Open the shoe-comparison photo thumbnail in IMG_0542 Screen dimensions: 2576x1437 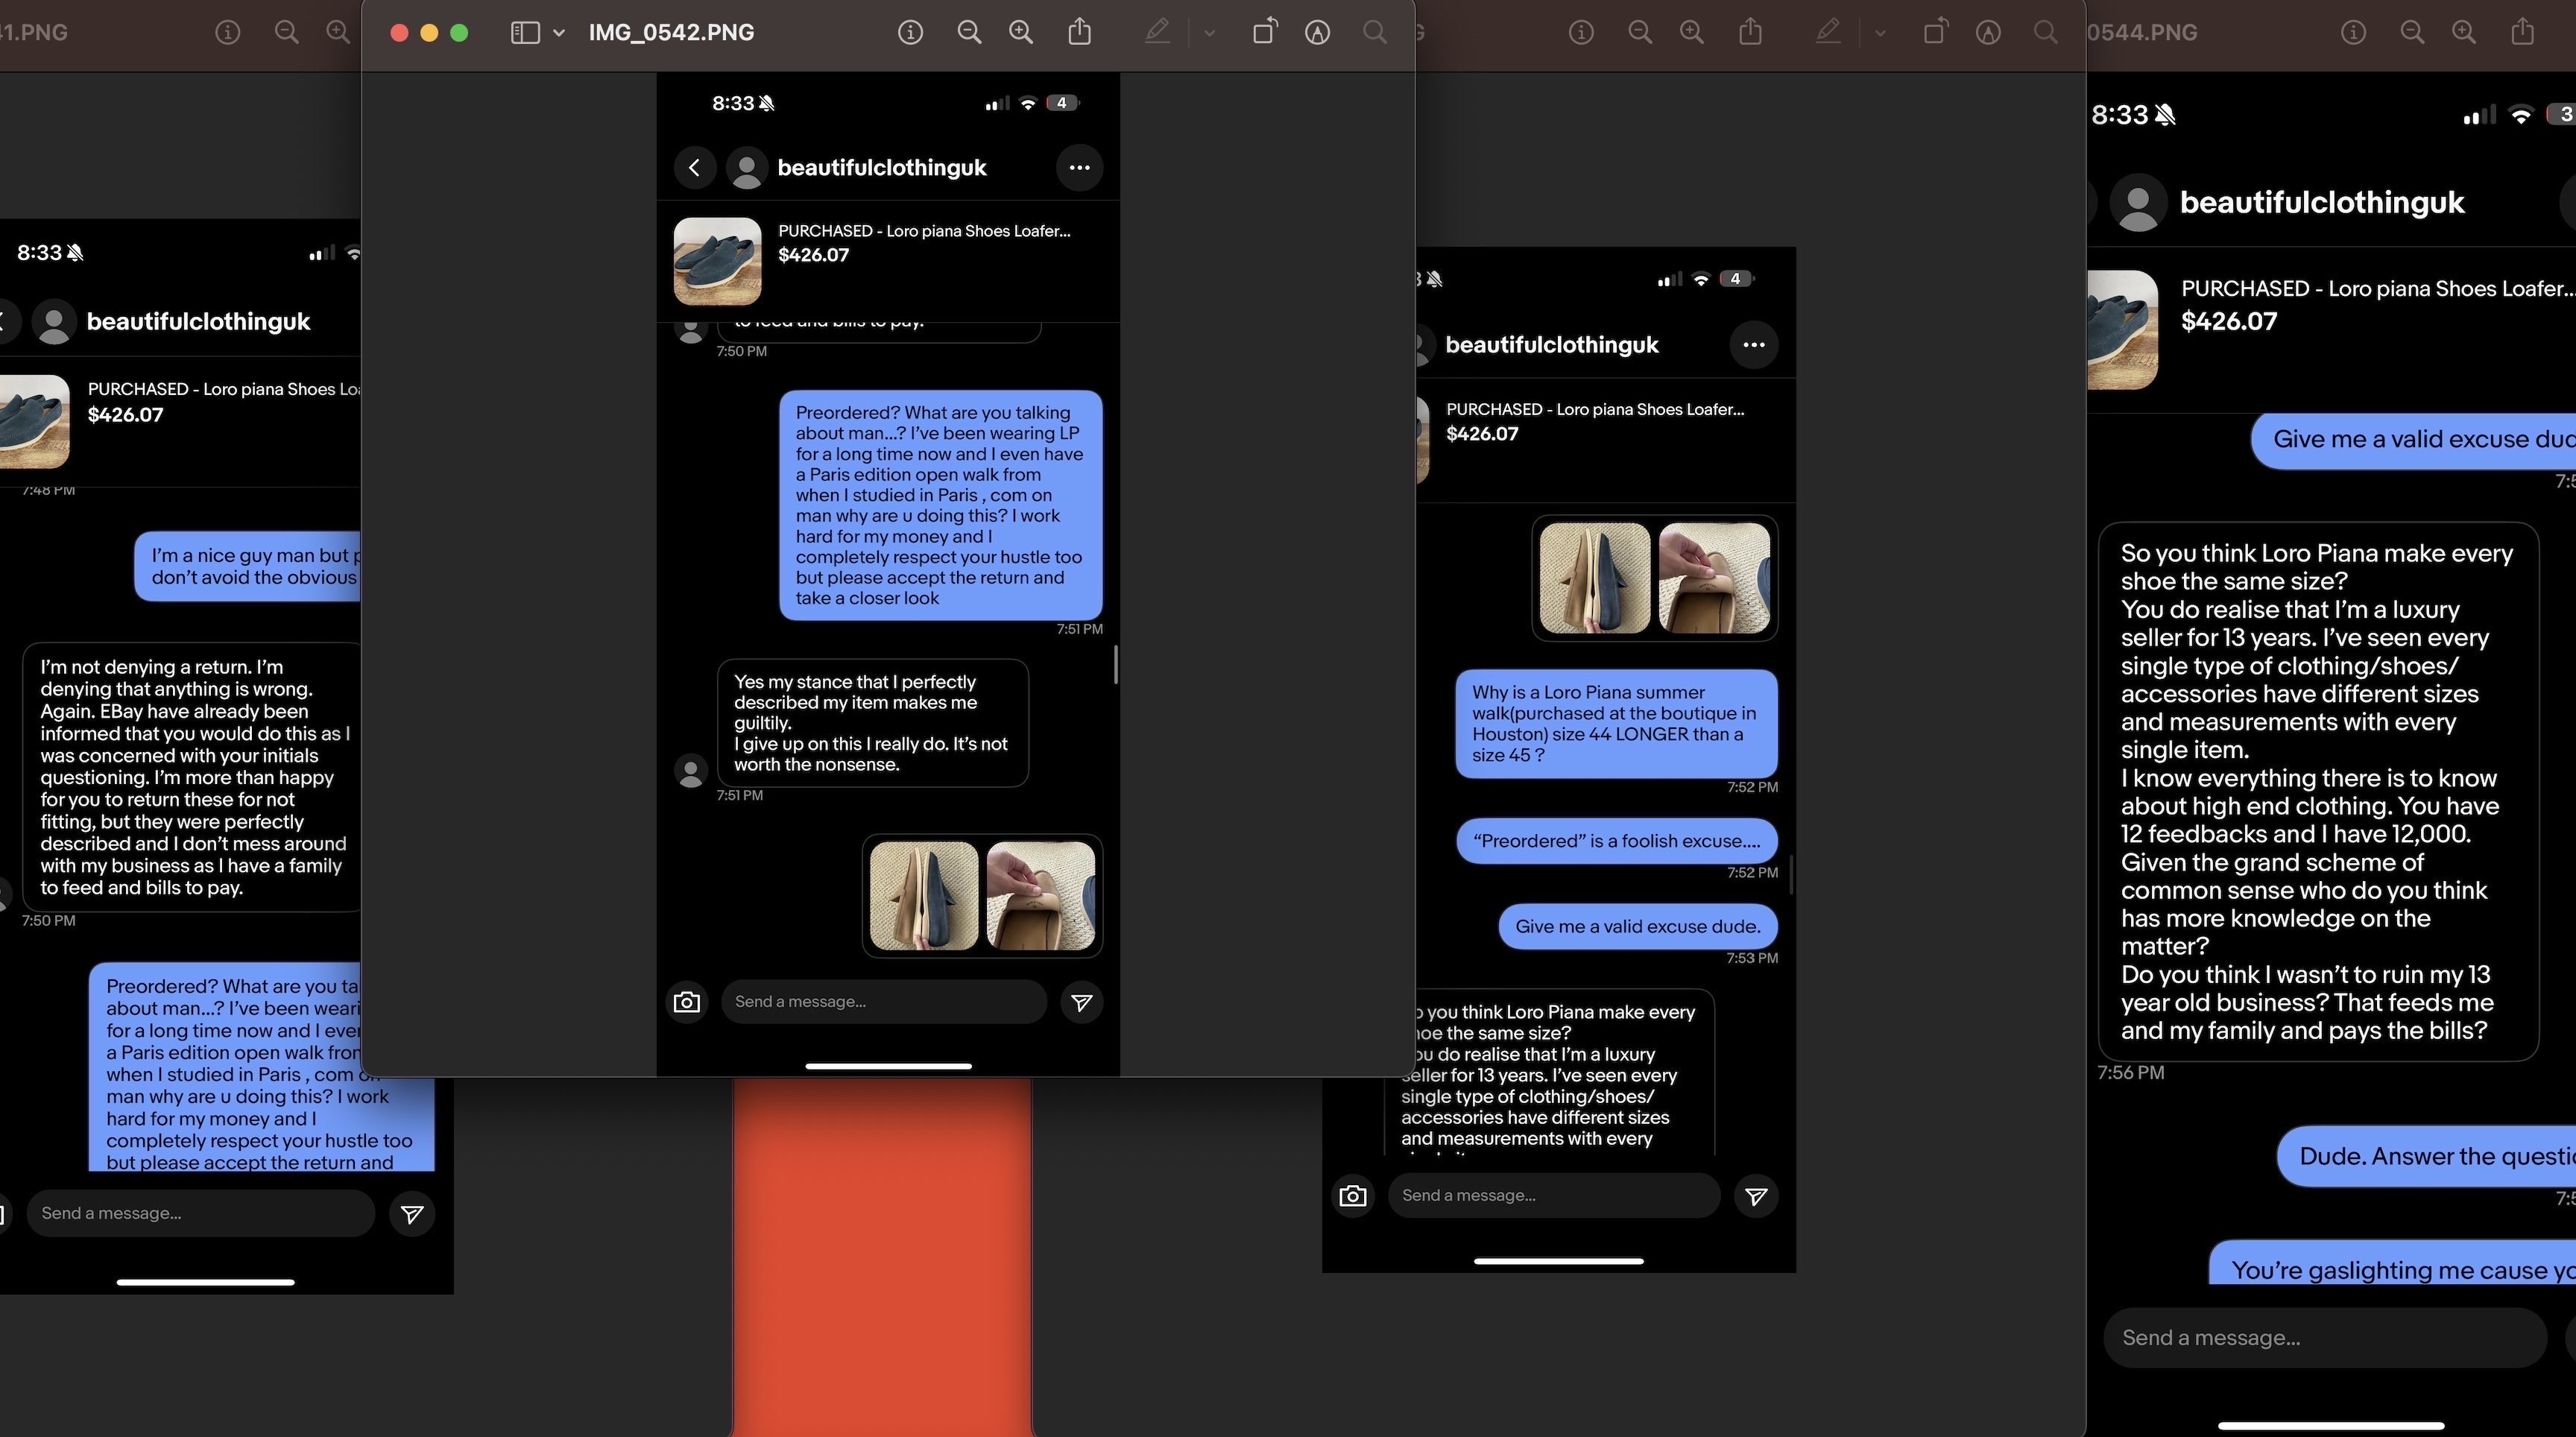tap(924, 896)
